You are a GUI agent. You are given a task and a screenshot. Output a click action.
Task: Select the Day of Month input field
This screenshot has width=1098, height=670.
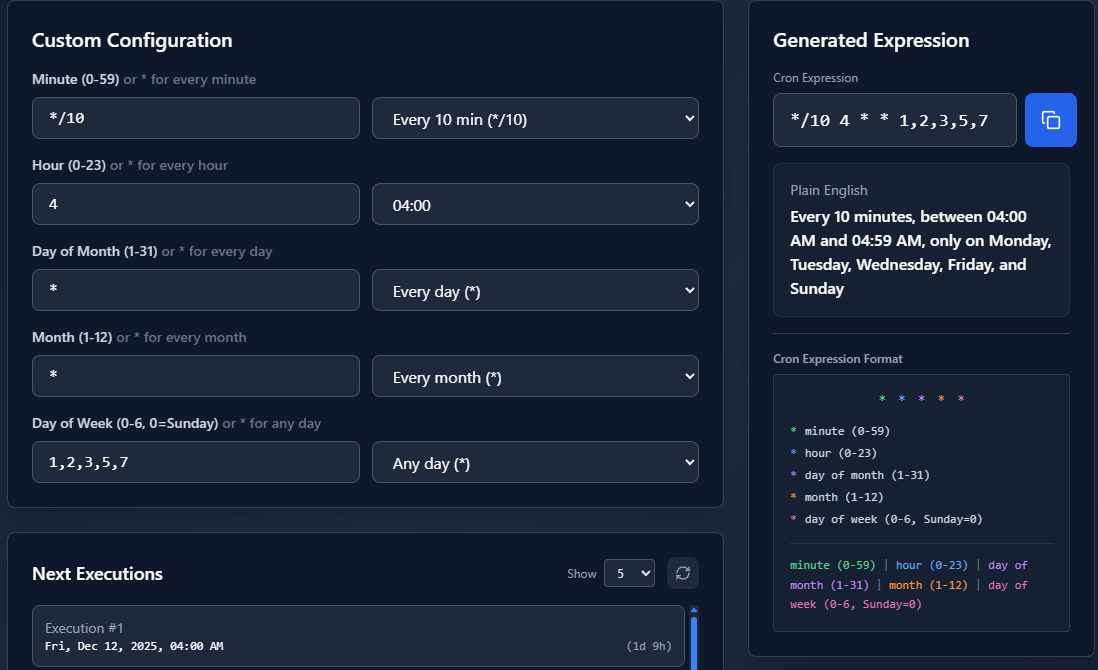tap(196, 290)
